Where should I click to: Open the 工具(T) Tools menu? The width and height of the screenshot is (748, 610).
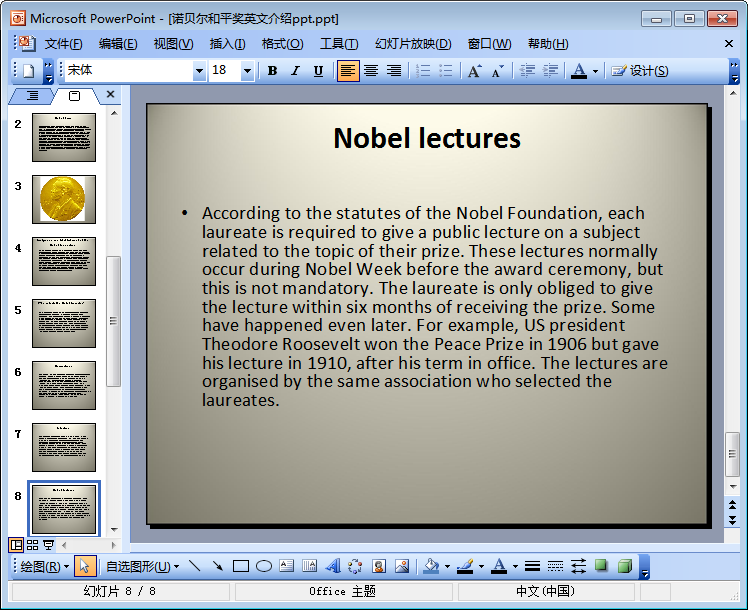339,44
